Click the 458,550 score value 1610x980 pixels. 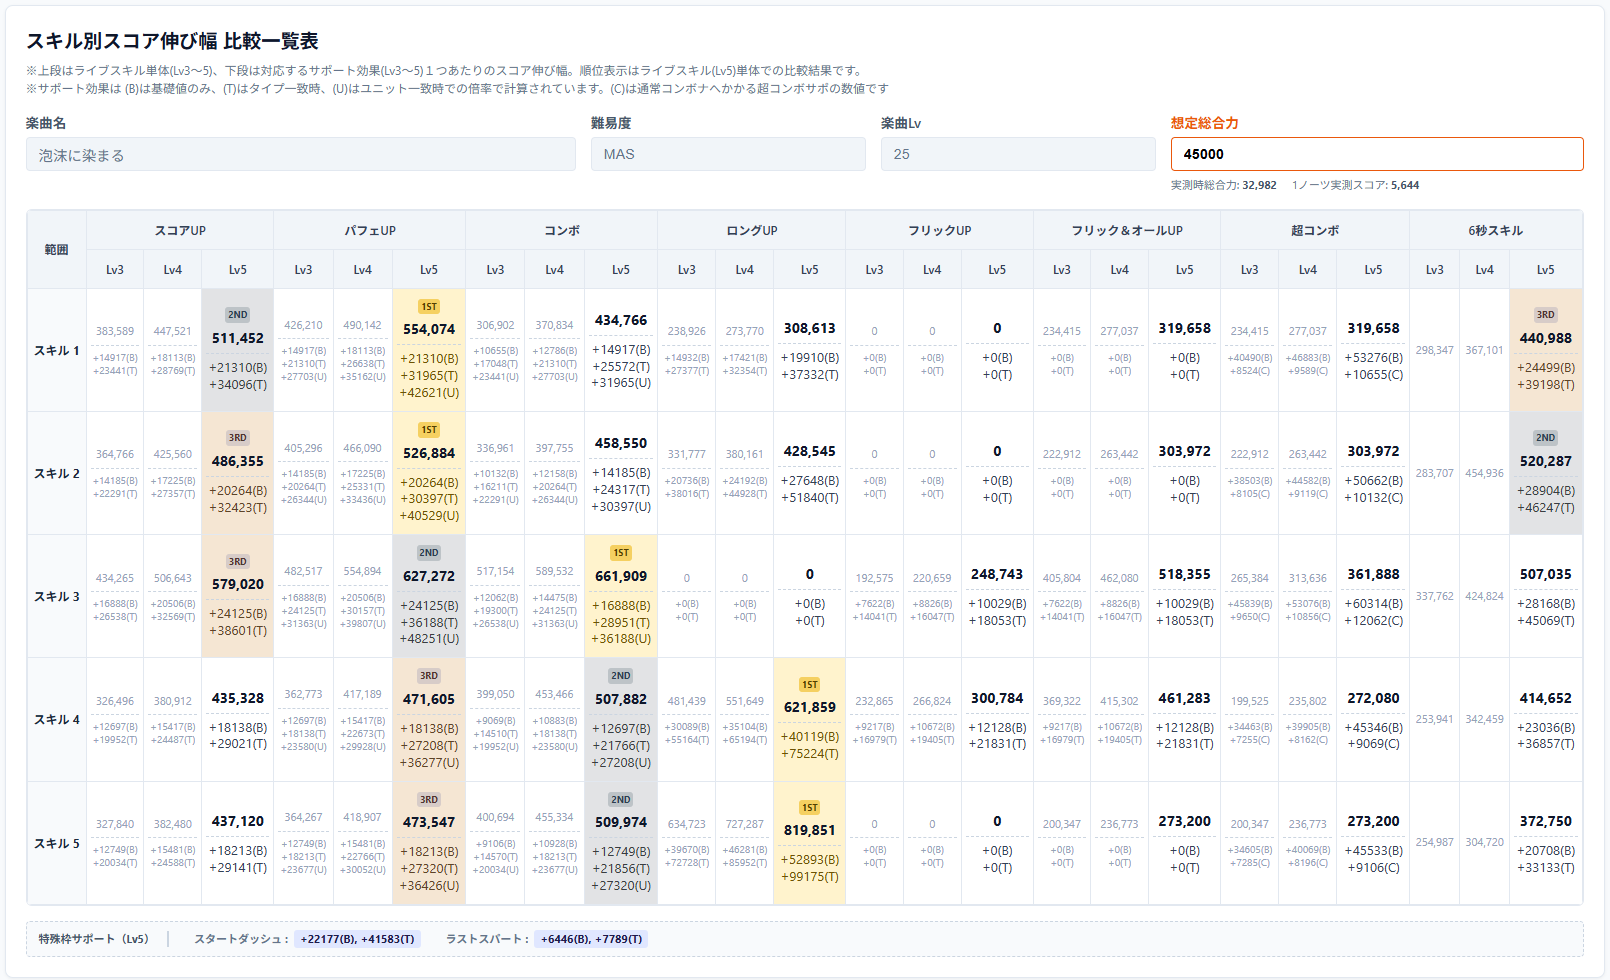(x=621, y=443)
